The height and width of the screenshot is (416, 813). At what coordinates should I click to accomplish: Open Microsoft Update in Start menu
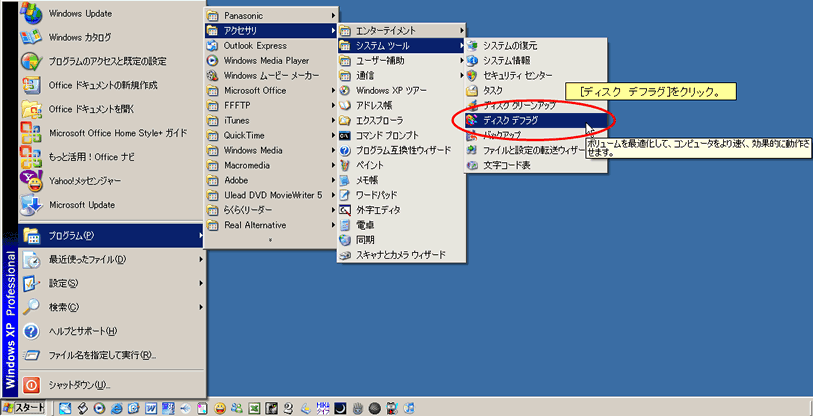pyautogui.click(x=111, y=205)
